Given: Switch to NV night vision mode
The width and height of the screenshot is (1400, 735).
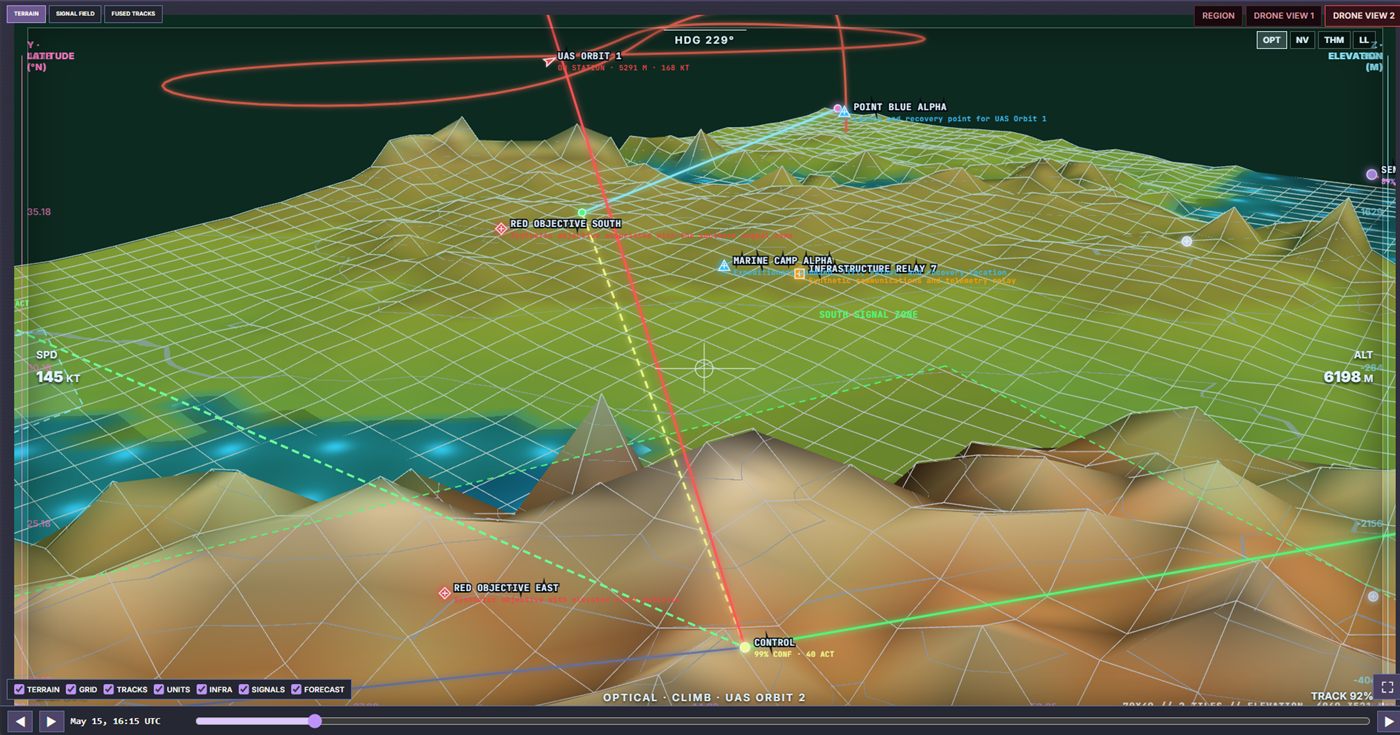Looking at the screenshot, I should tap(1302, 40).
